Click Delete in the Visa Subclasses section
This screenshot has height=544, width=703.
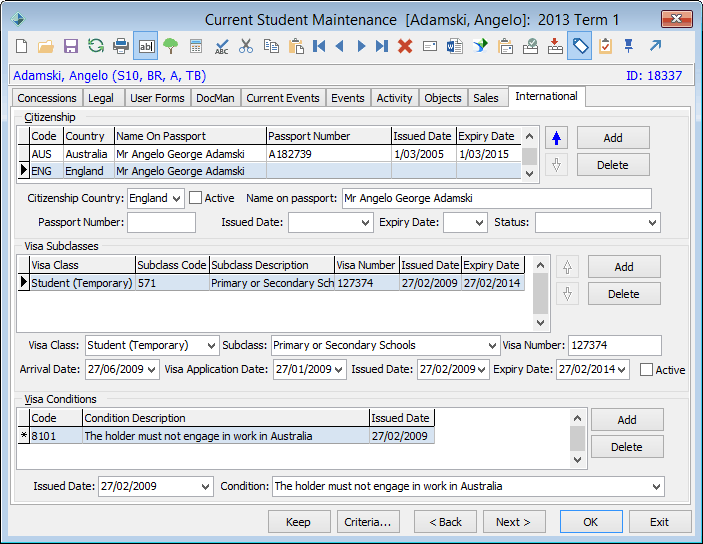(x=624, y=294)
